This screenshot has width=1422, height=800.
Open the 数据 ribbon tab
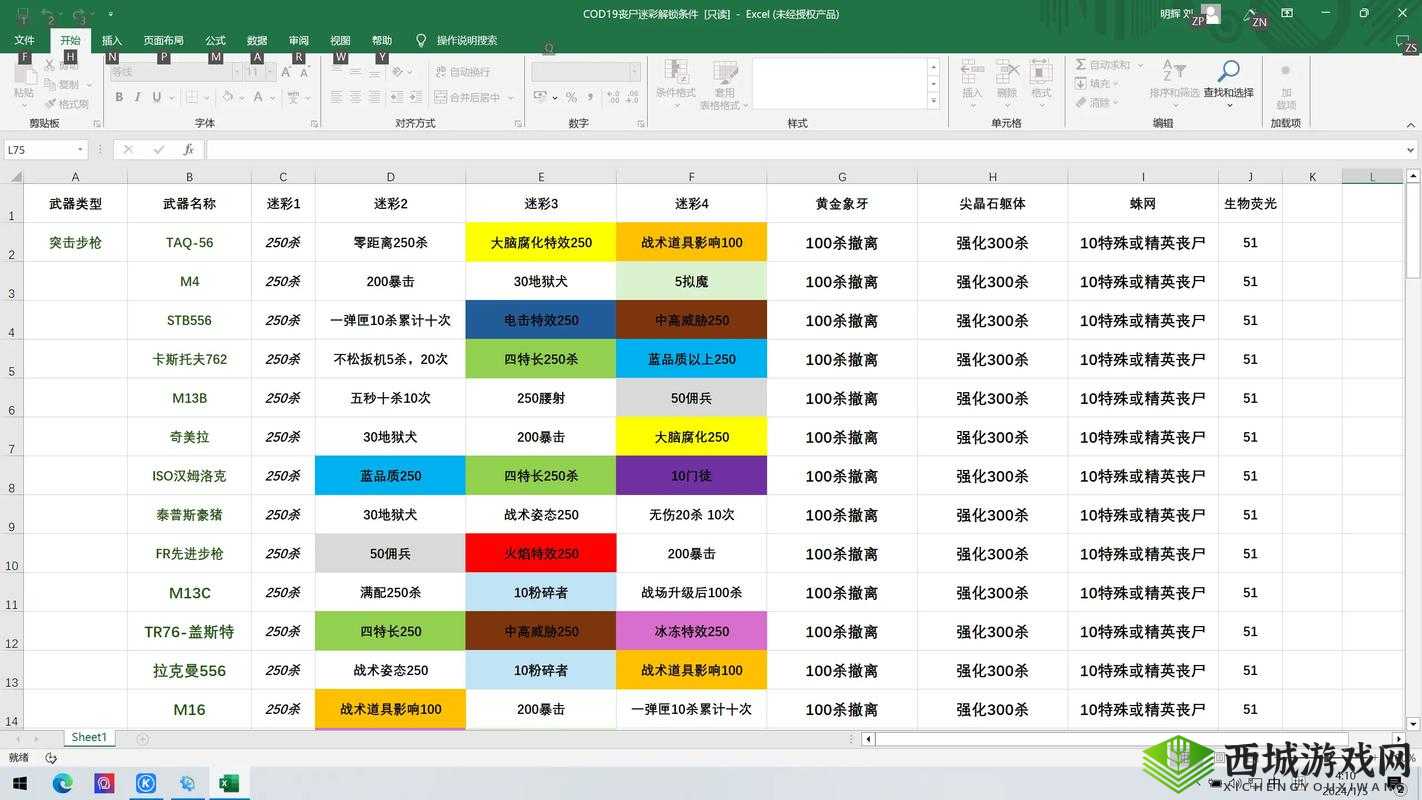click(x=256, y=40)
